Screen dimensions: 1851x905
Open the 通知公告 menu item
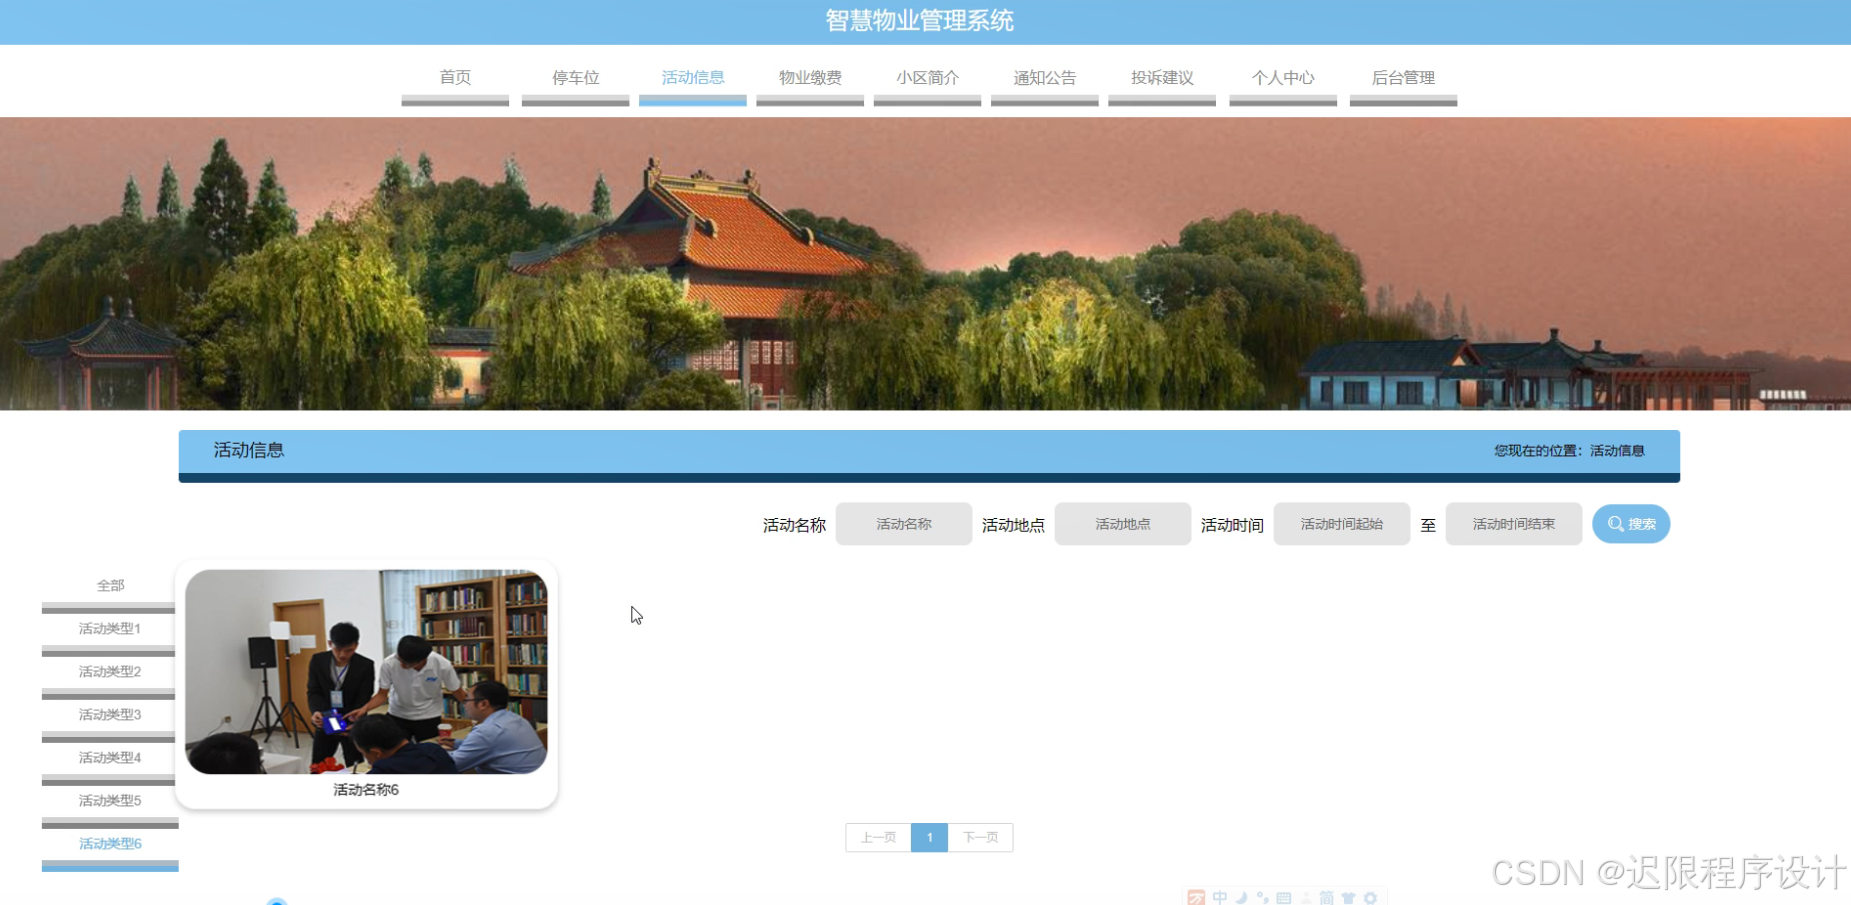(x=1044, y=78)
